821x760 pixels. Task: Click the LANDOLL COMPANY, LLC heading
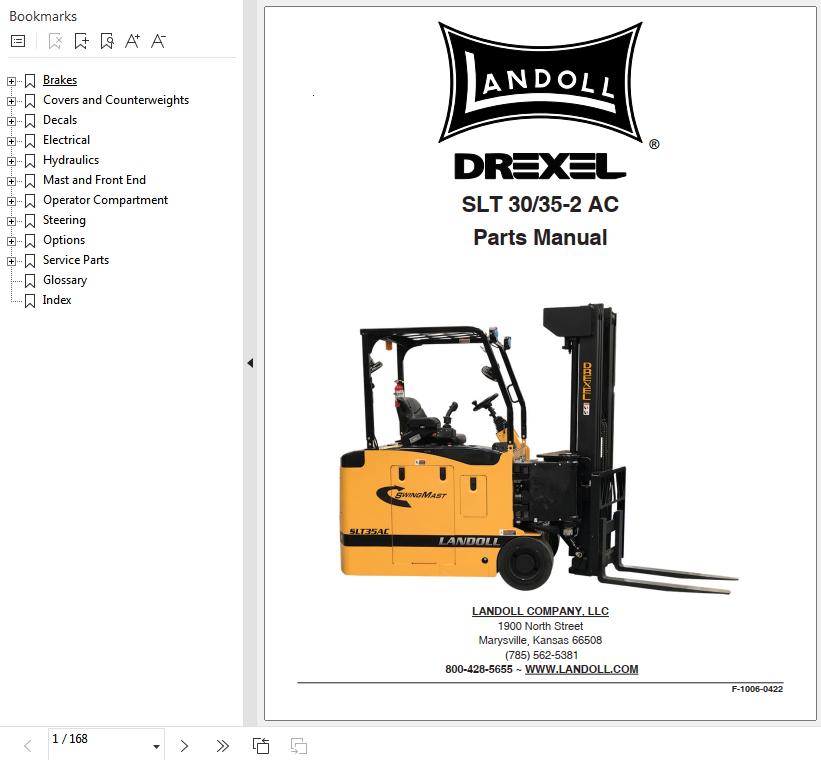(540, 611)
